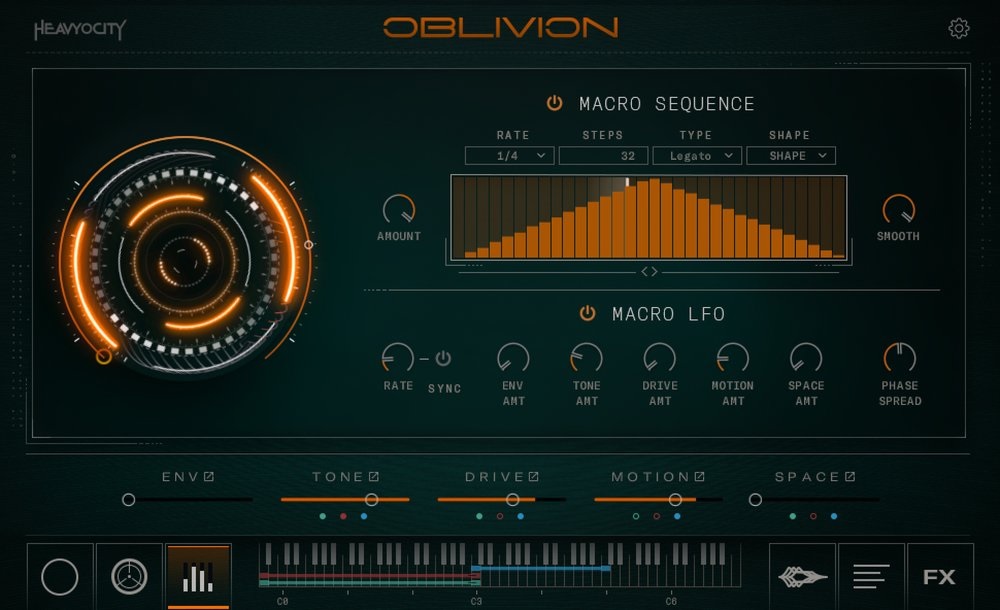Click the Heavyocity logo
Viewport: 1000px width, 610px height.
(x=79, y=28)
